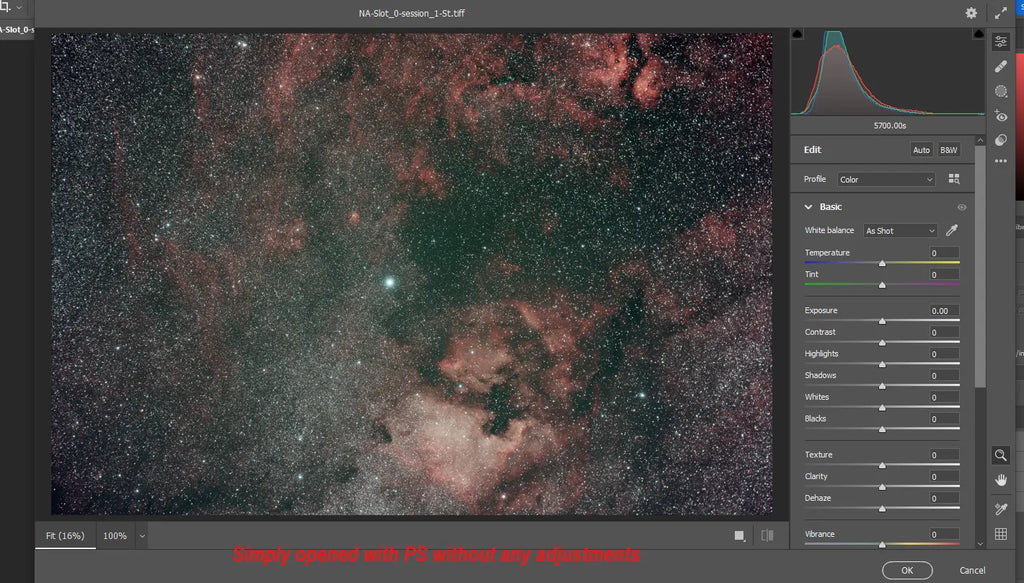Select the Edit sliders panel icon
1024x583 pixels.
click(x=1001, y=42)
